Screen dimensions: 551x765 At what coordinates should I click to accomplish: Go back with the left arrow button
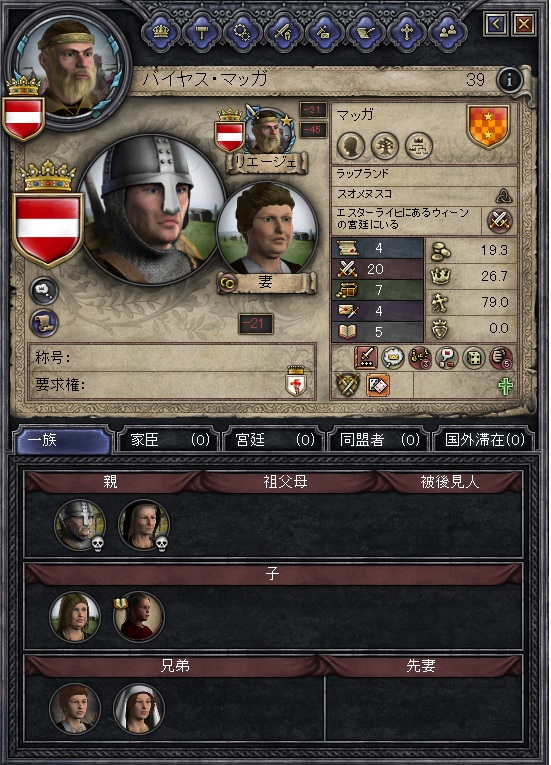coord(495,24)
